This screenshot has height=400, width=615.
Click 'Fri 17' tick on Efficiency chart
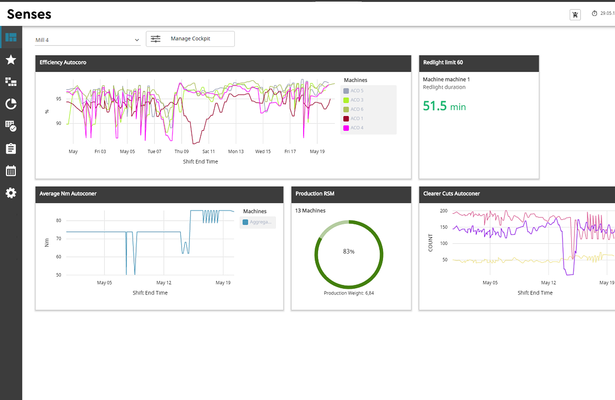point(290,151)
